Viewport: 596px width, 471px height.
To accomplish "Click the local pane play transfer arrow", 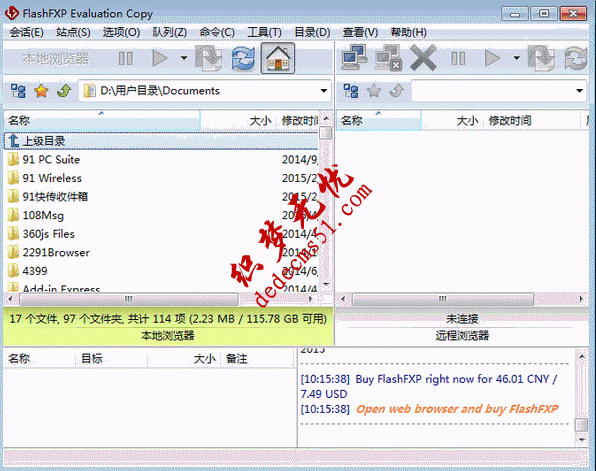I will 160,58.
